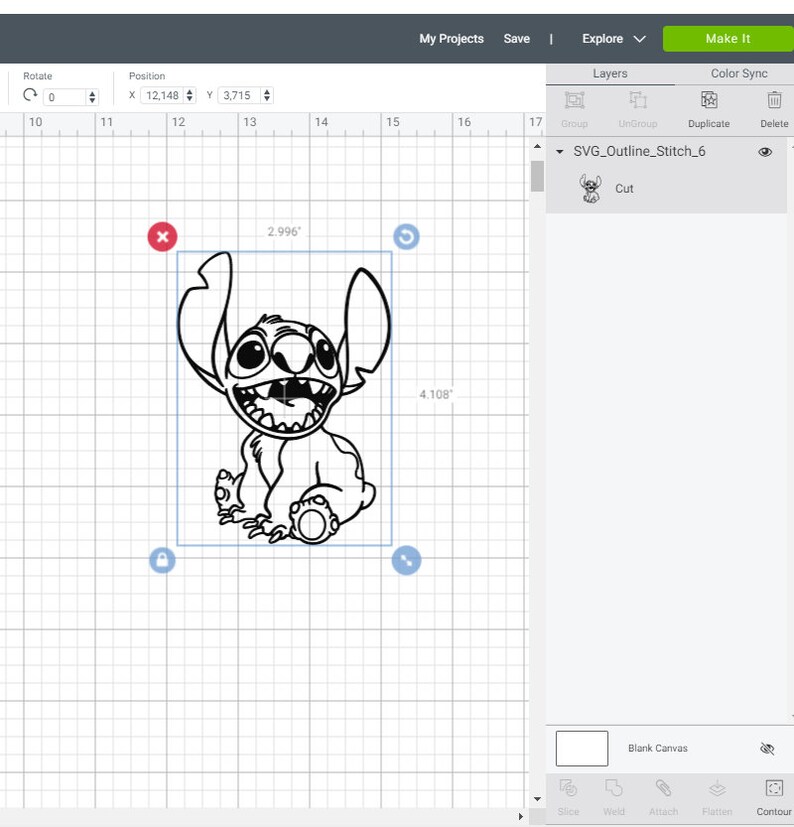Click the red X delete handle on selection

point(162,236)
